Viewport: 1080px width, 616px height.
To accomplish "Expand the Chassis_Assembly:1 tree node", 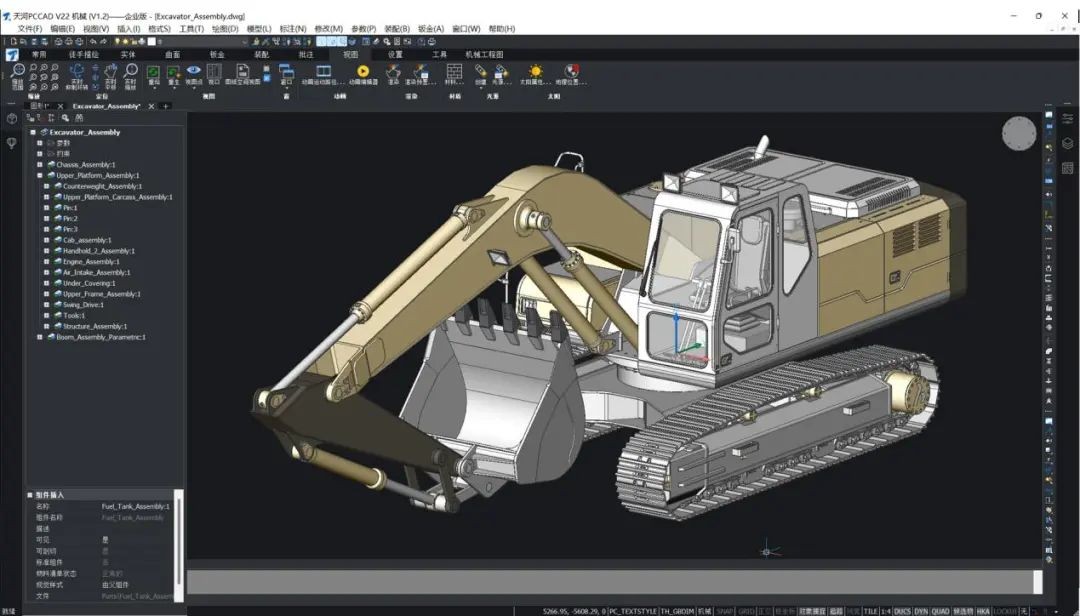I will (x=39, y=164).
